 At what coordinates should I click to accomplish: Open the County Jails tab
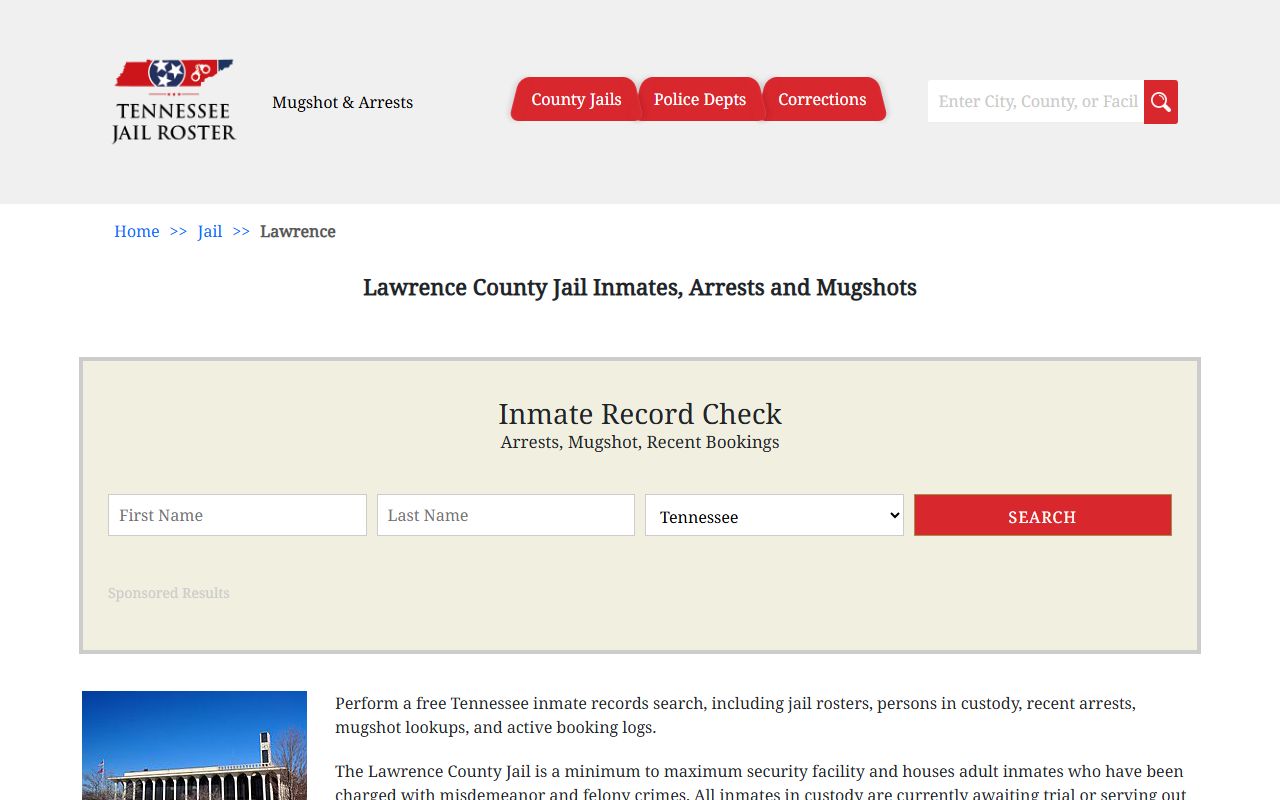(576, 99)
